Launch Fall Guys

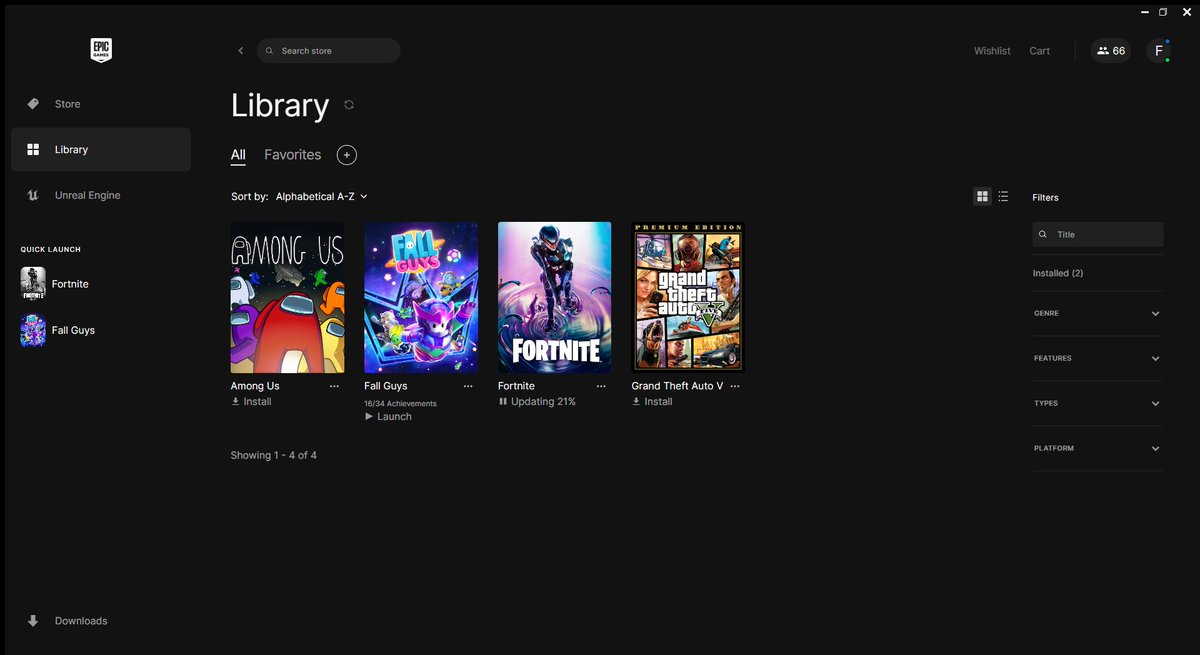click(x=389, y=417)
